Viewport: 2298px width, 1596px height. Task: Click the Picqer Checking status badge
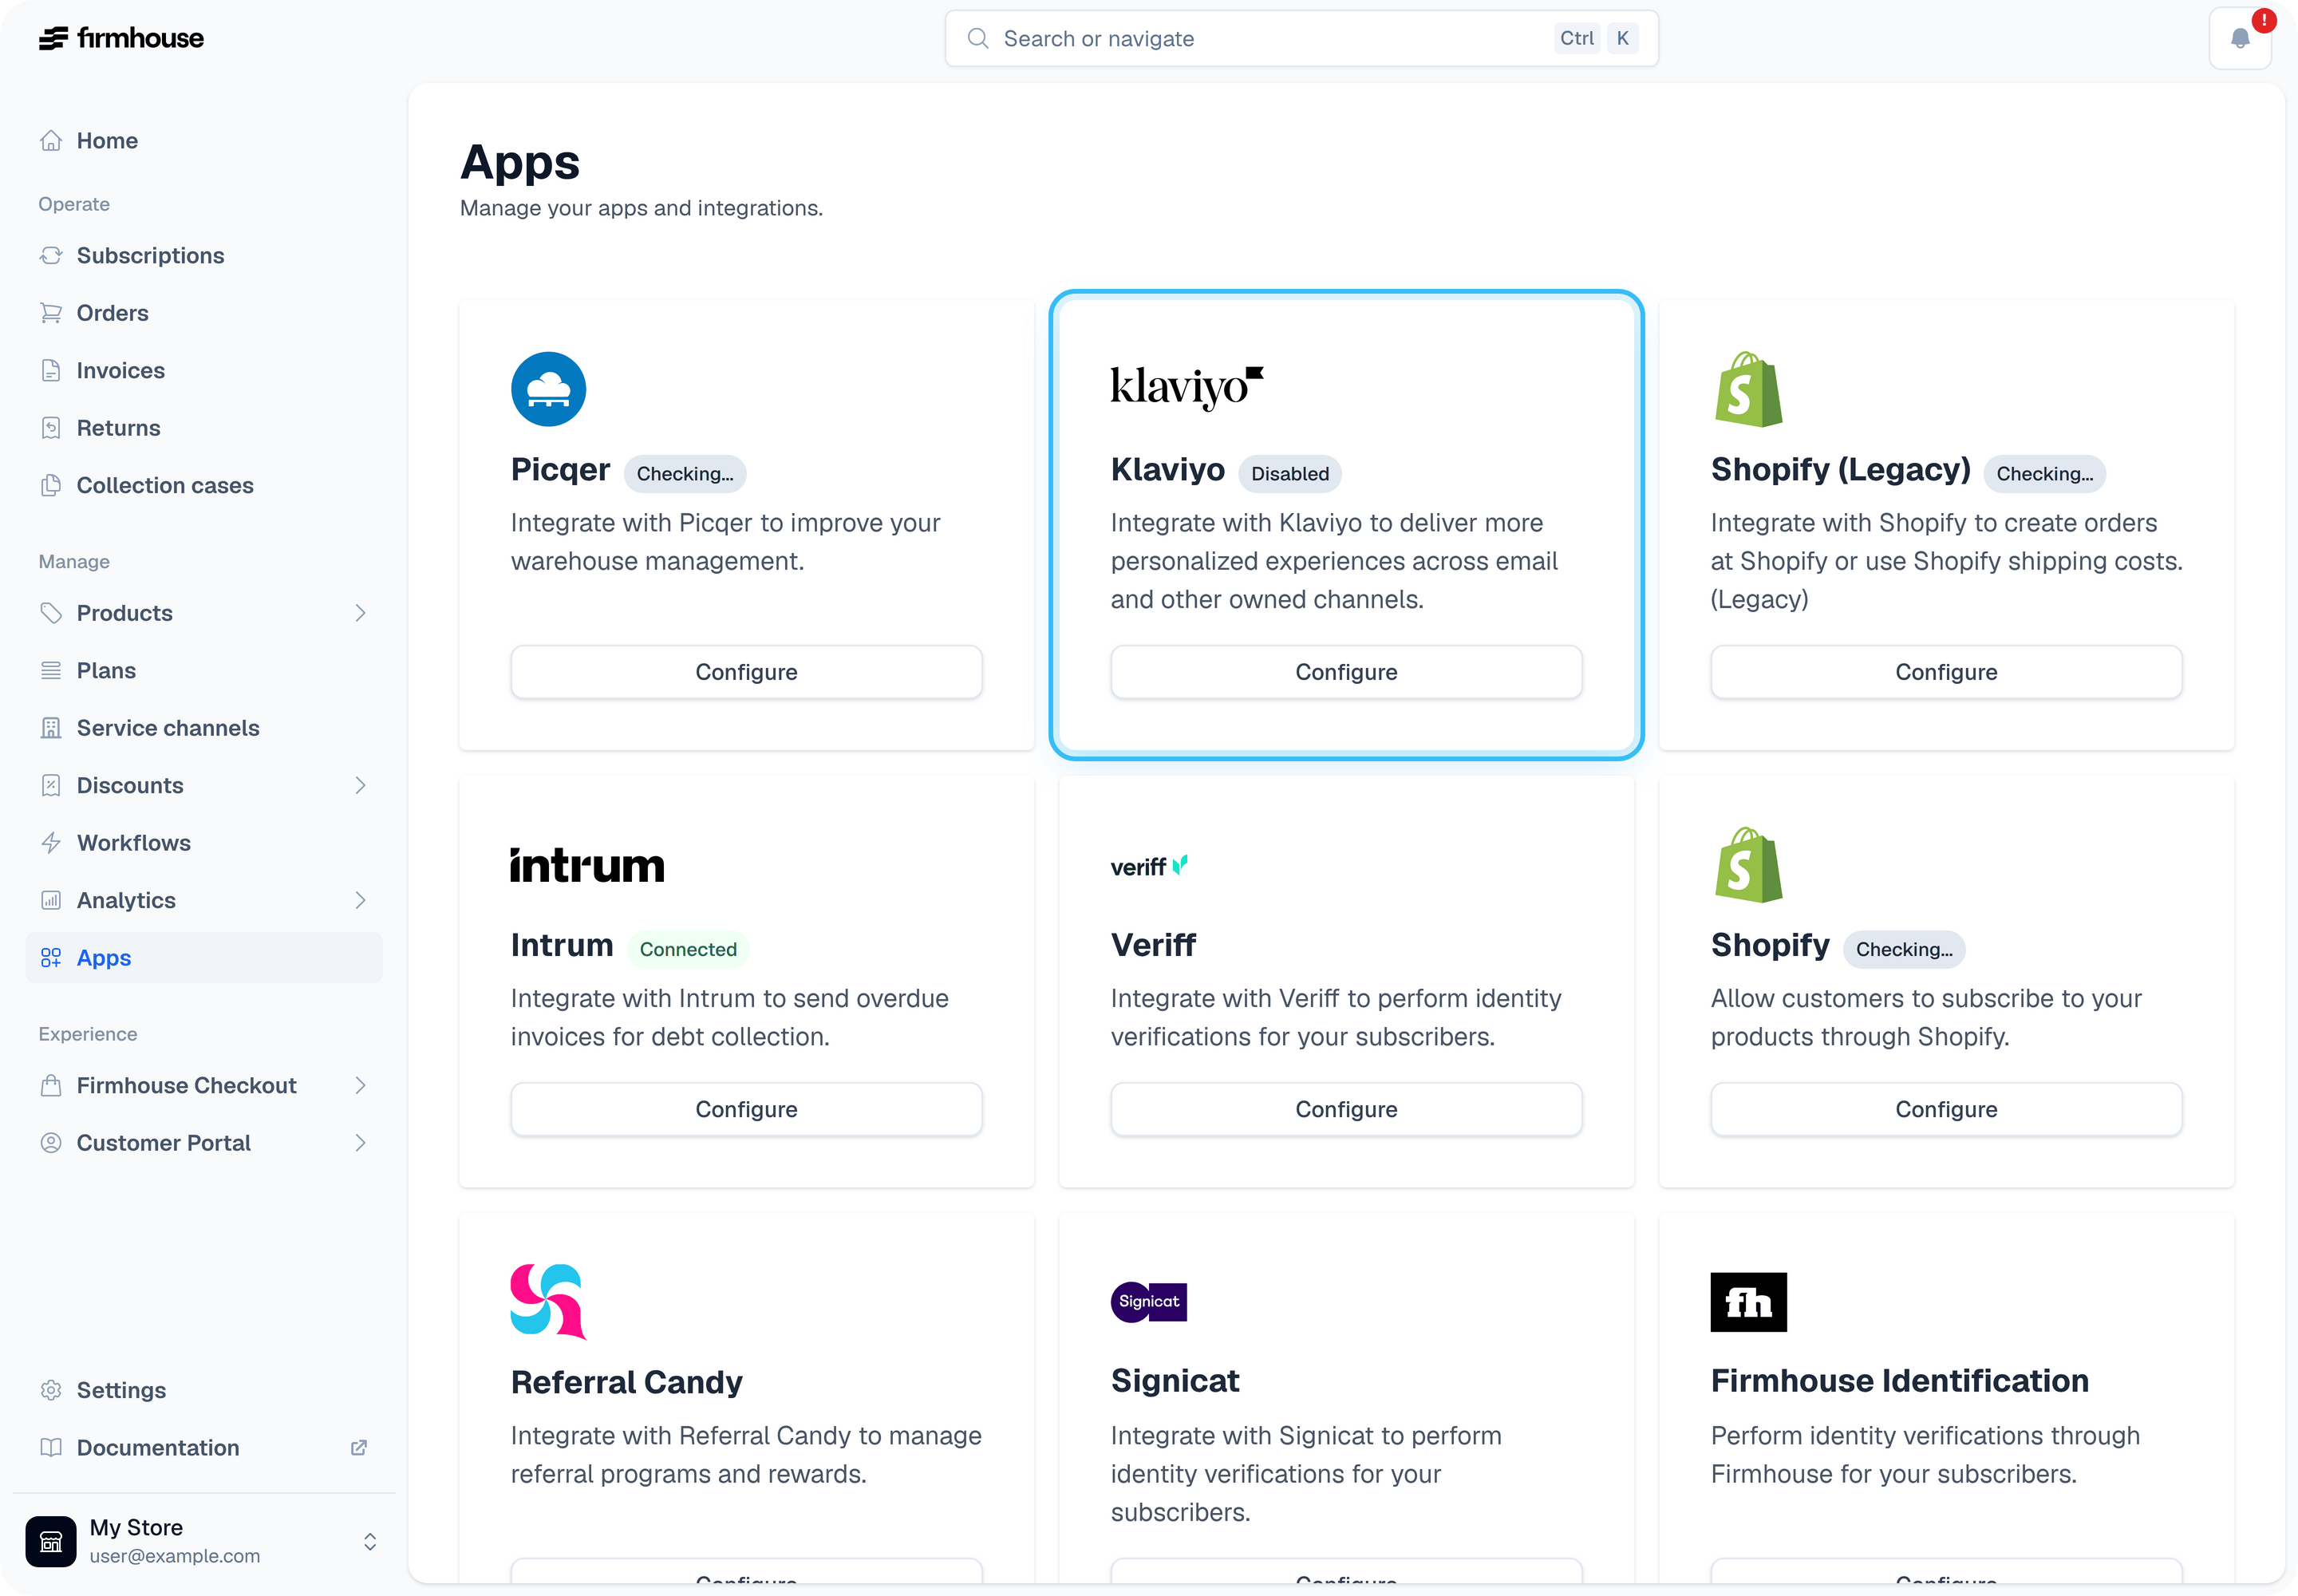click(685, 474)
